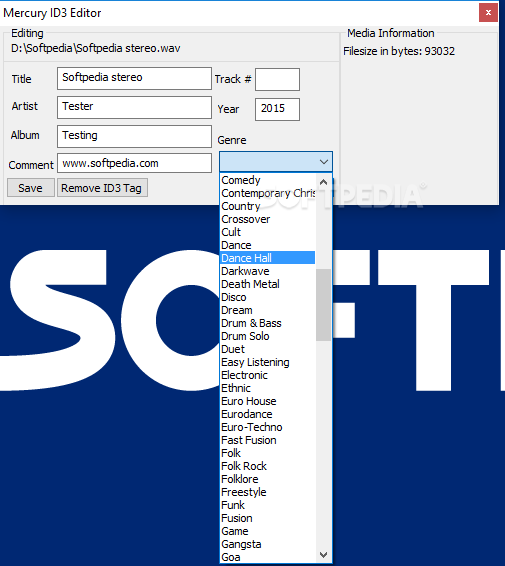Choose Disco in the genre list
Screen dimensions: 505x566
tap(268, 297)
